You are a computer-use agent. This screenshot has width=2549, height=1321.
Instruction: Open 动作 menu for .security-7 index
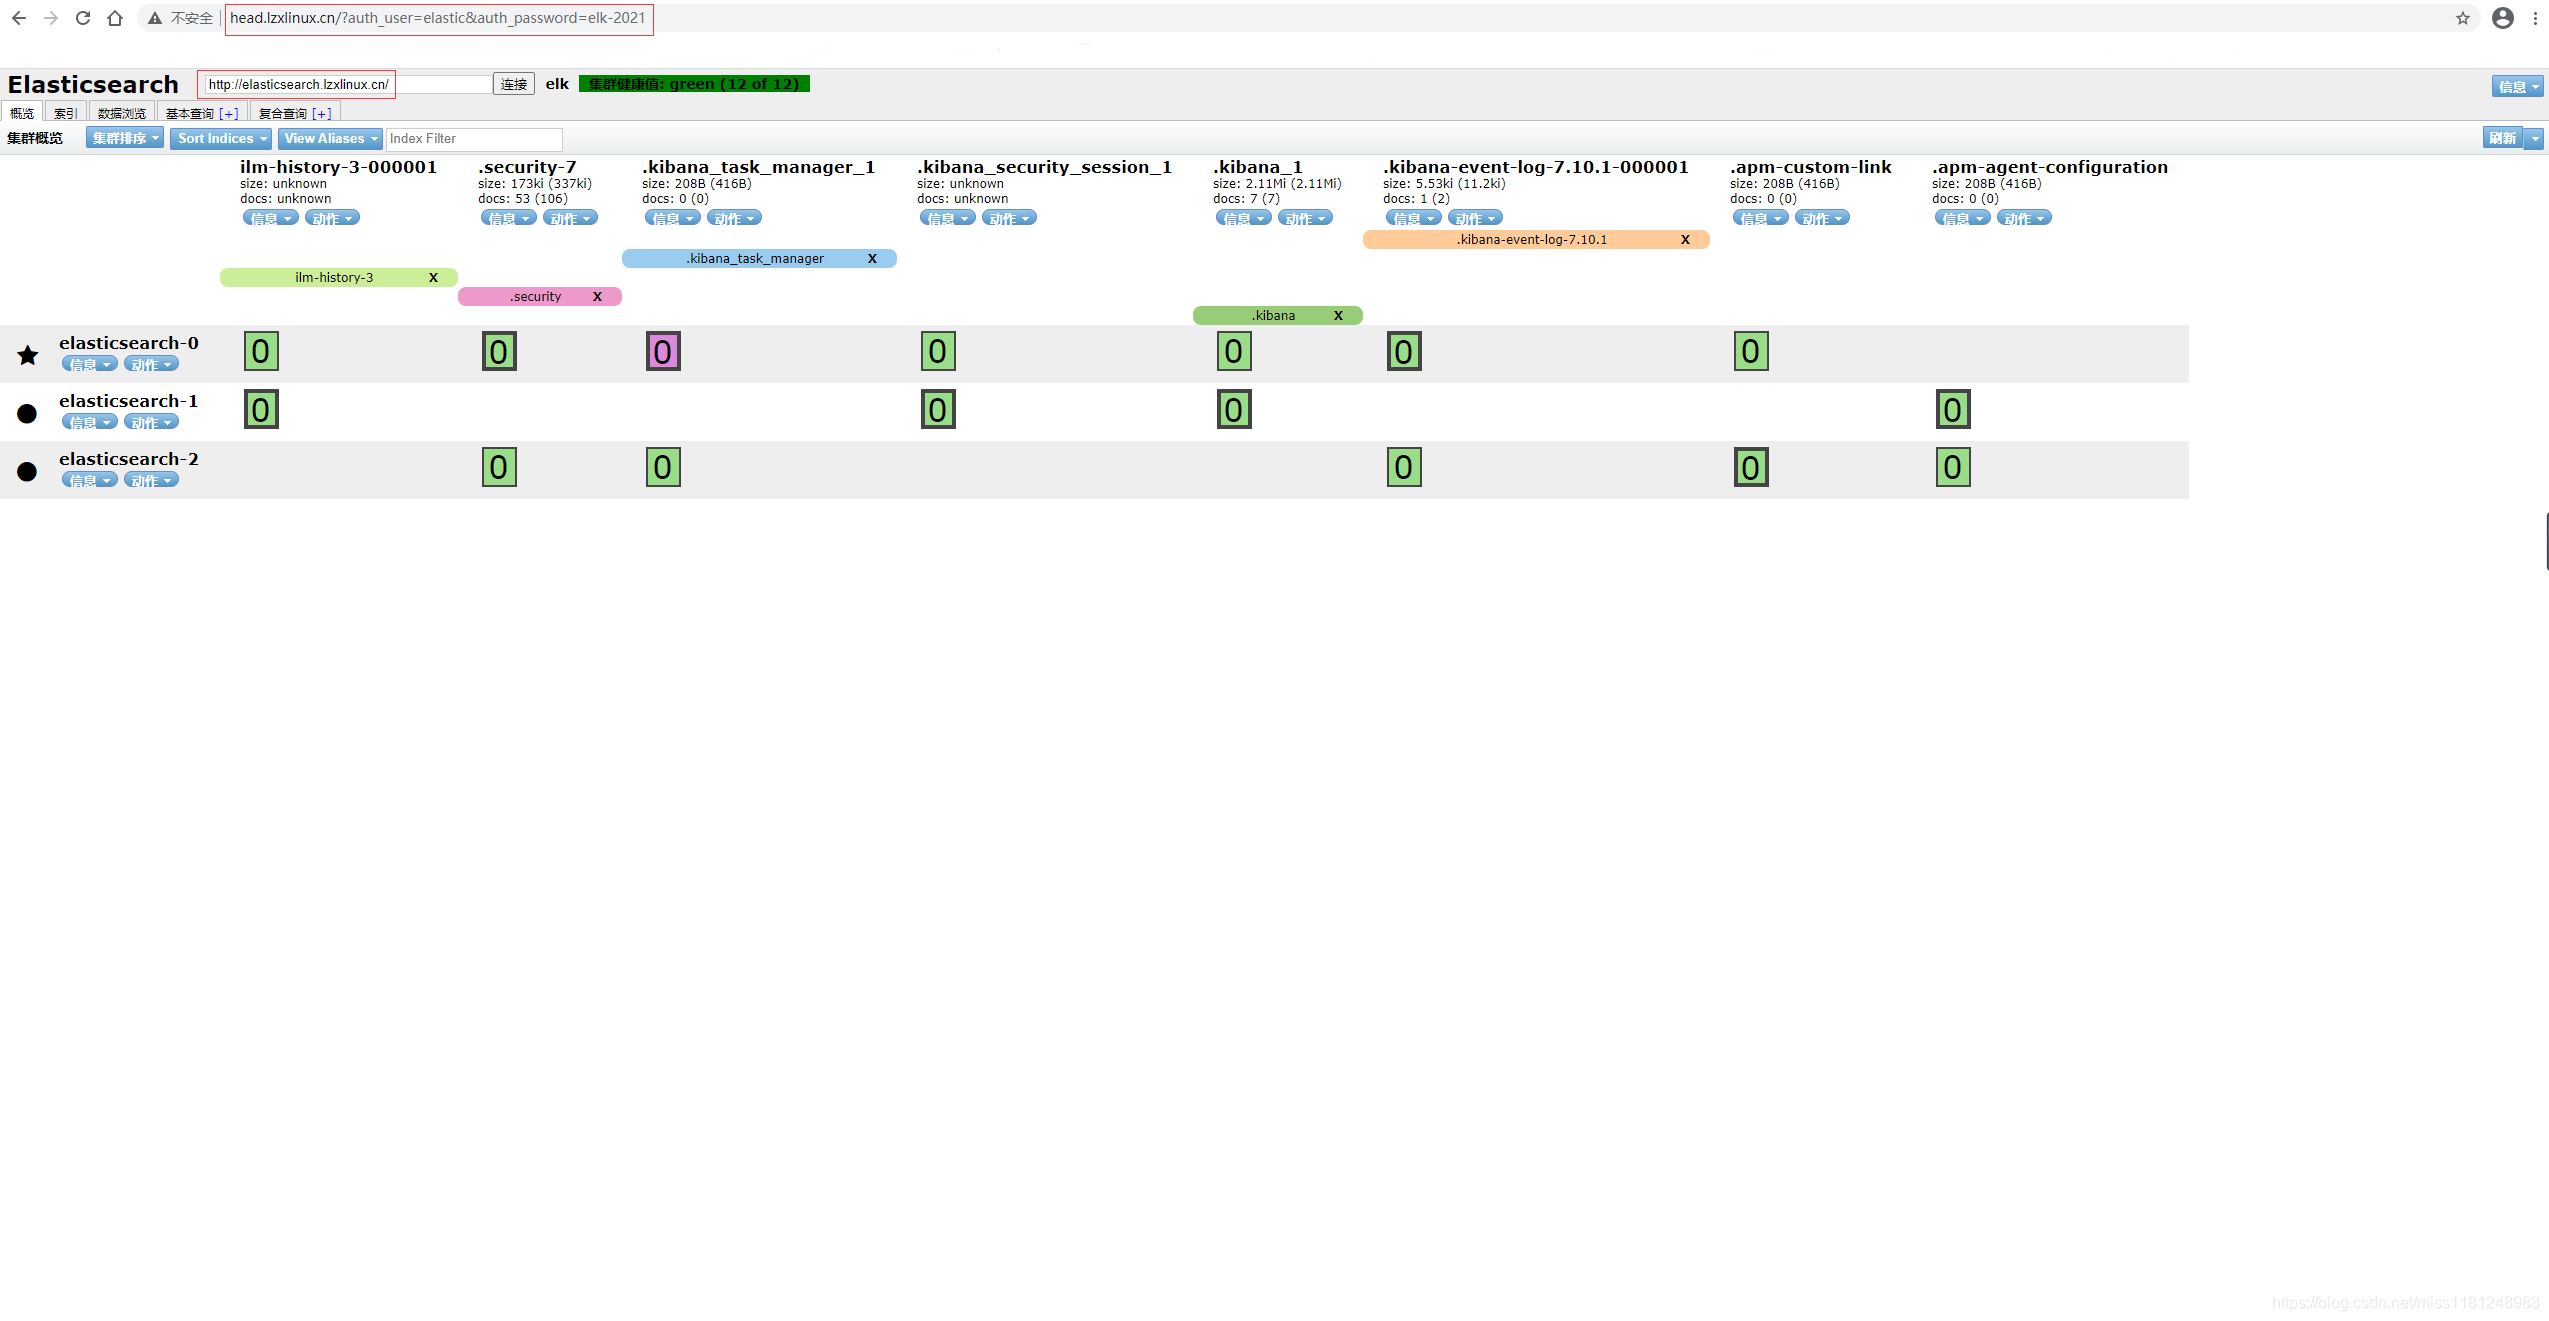click(570, 218)
